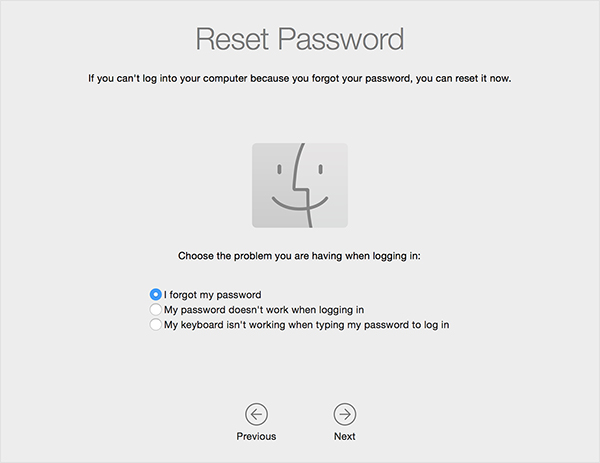Click the word Reset in the title

tap(232, 39)
